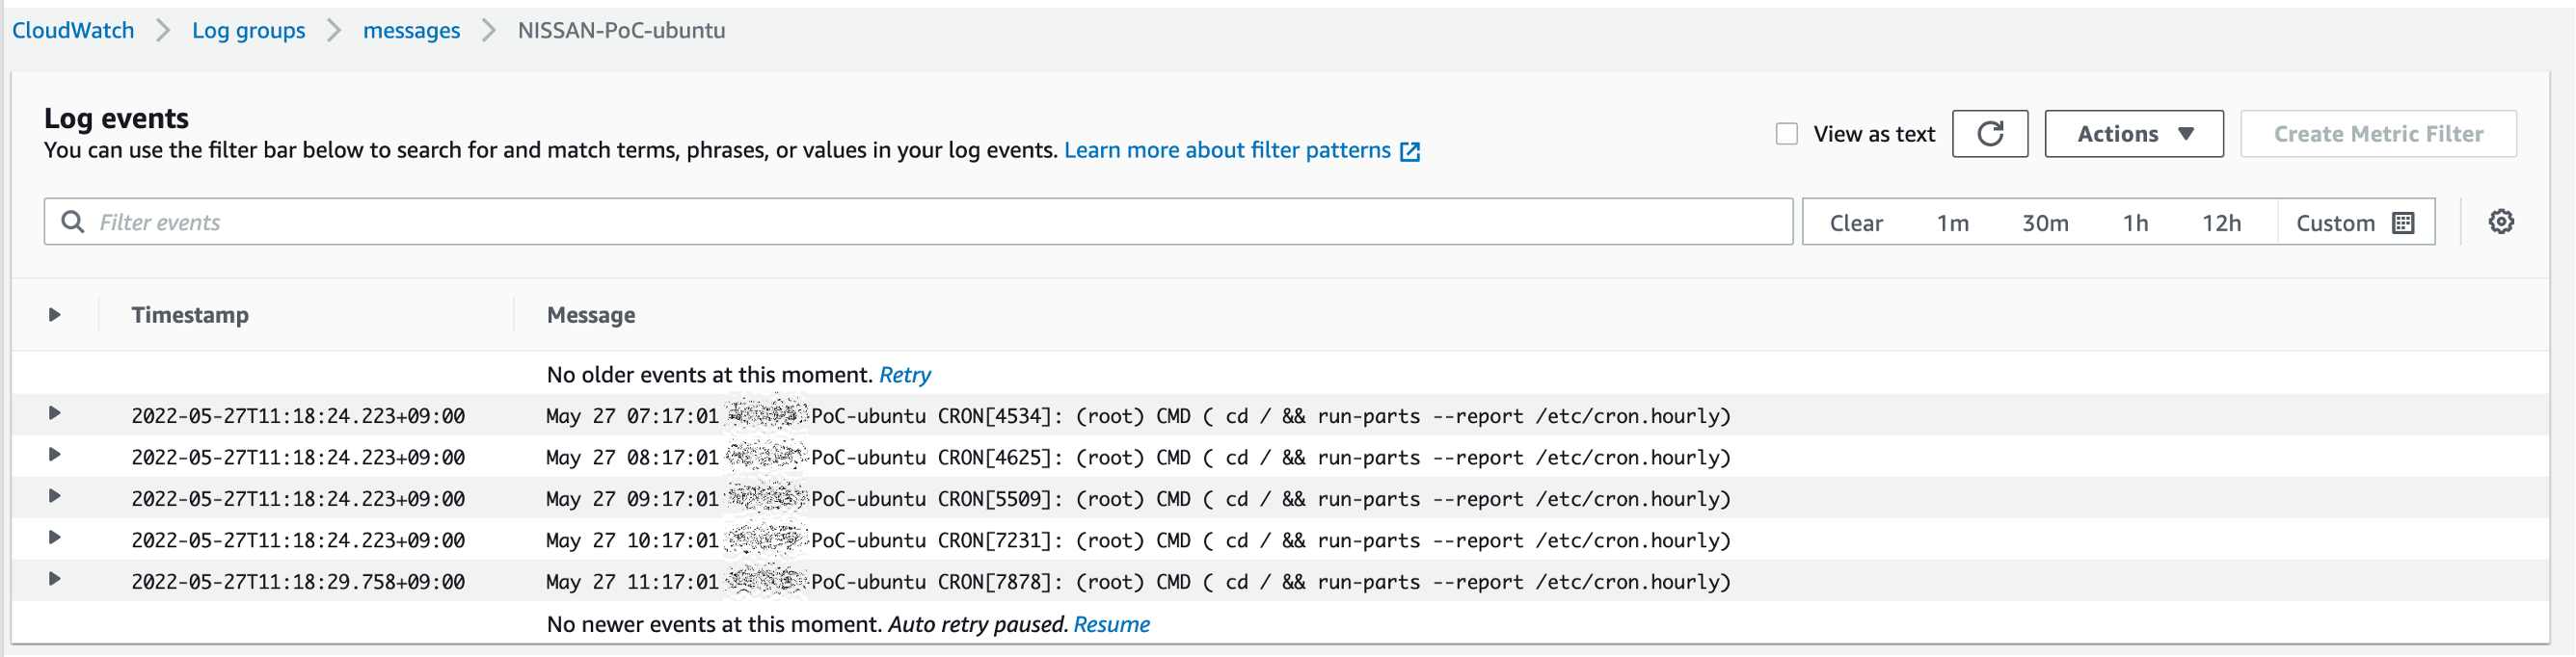Enable the View as text checkbox

click(x=1787, y=134)
